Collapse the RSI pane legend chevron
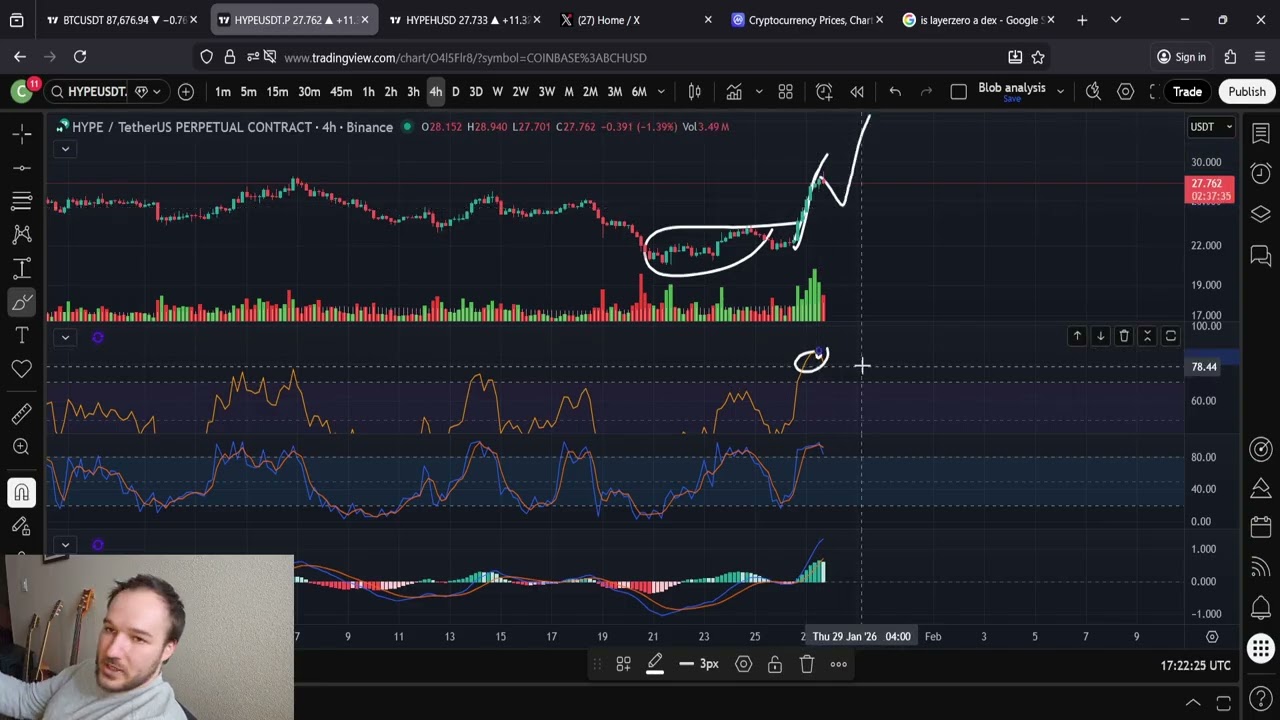This screenshot has width=1280, height=720. 65,337
